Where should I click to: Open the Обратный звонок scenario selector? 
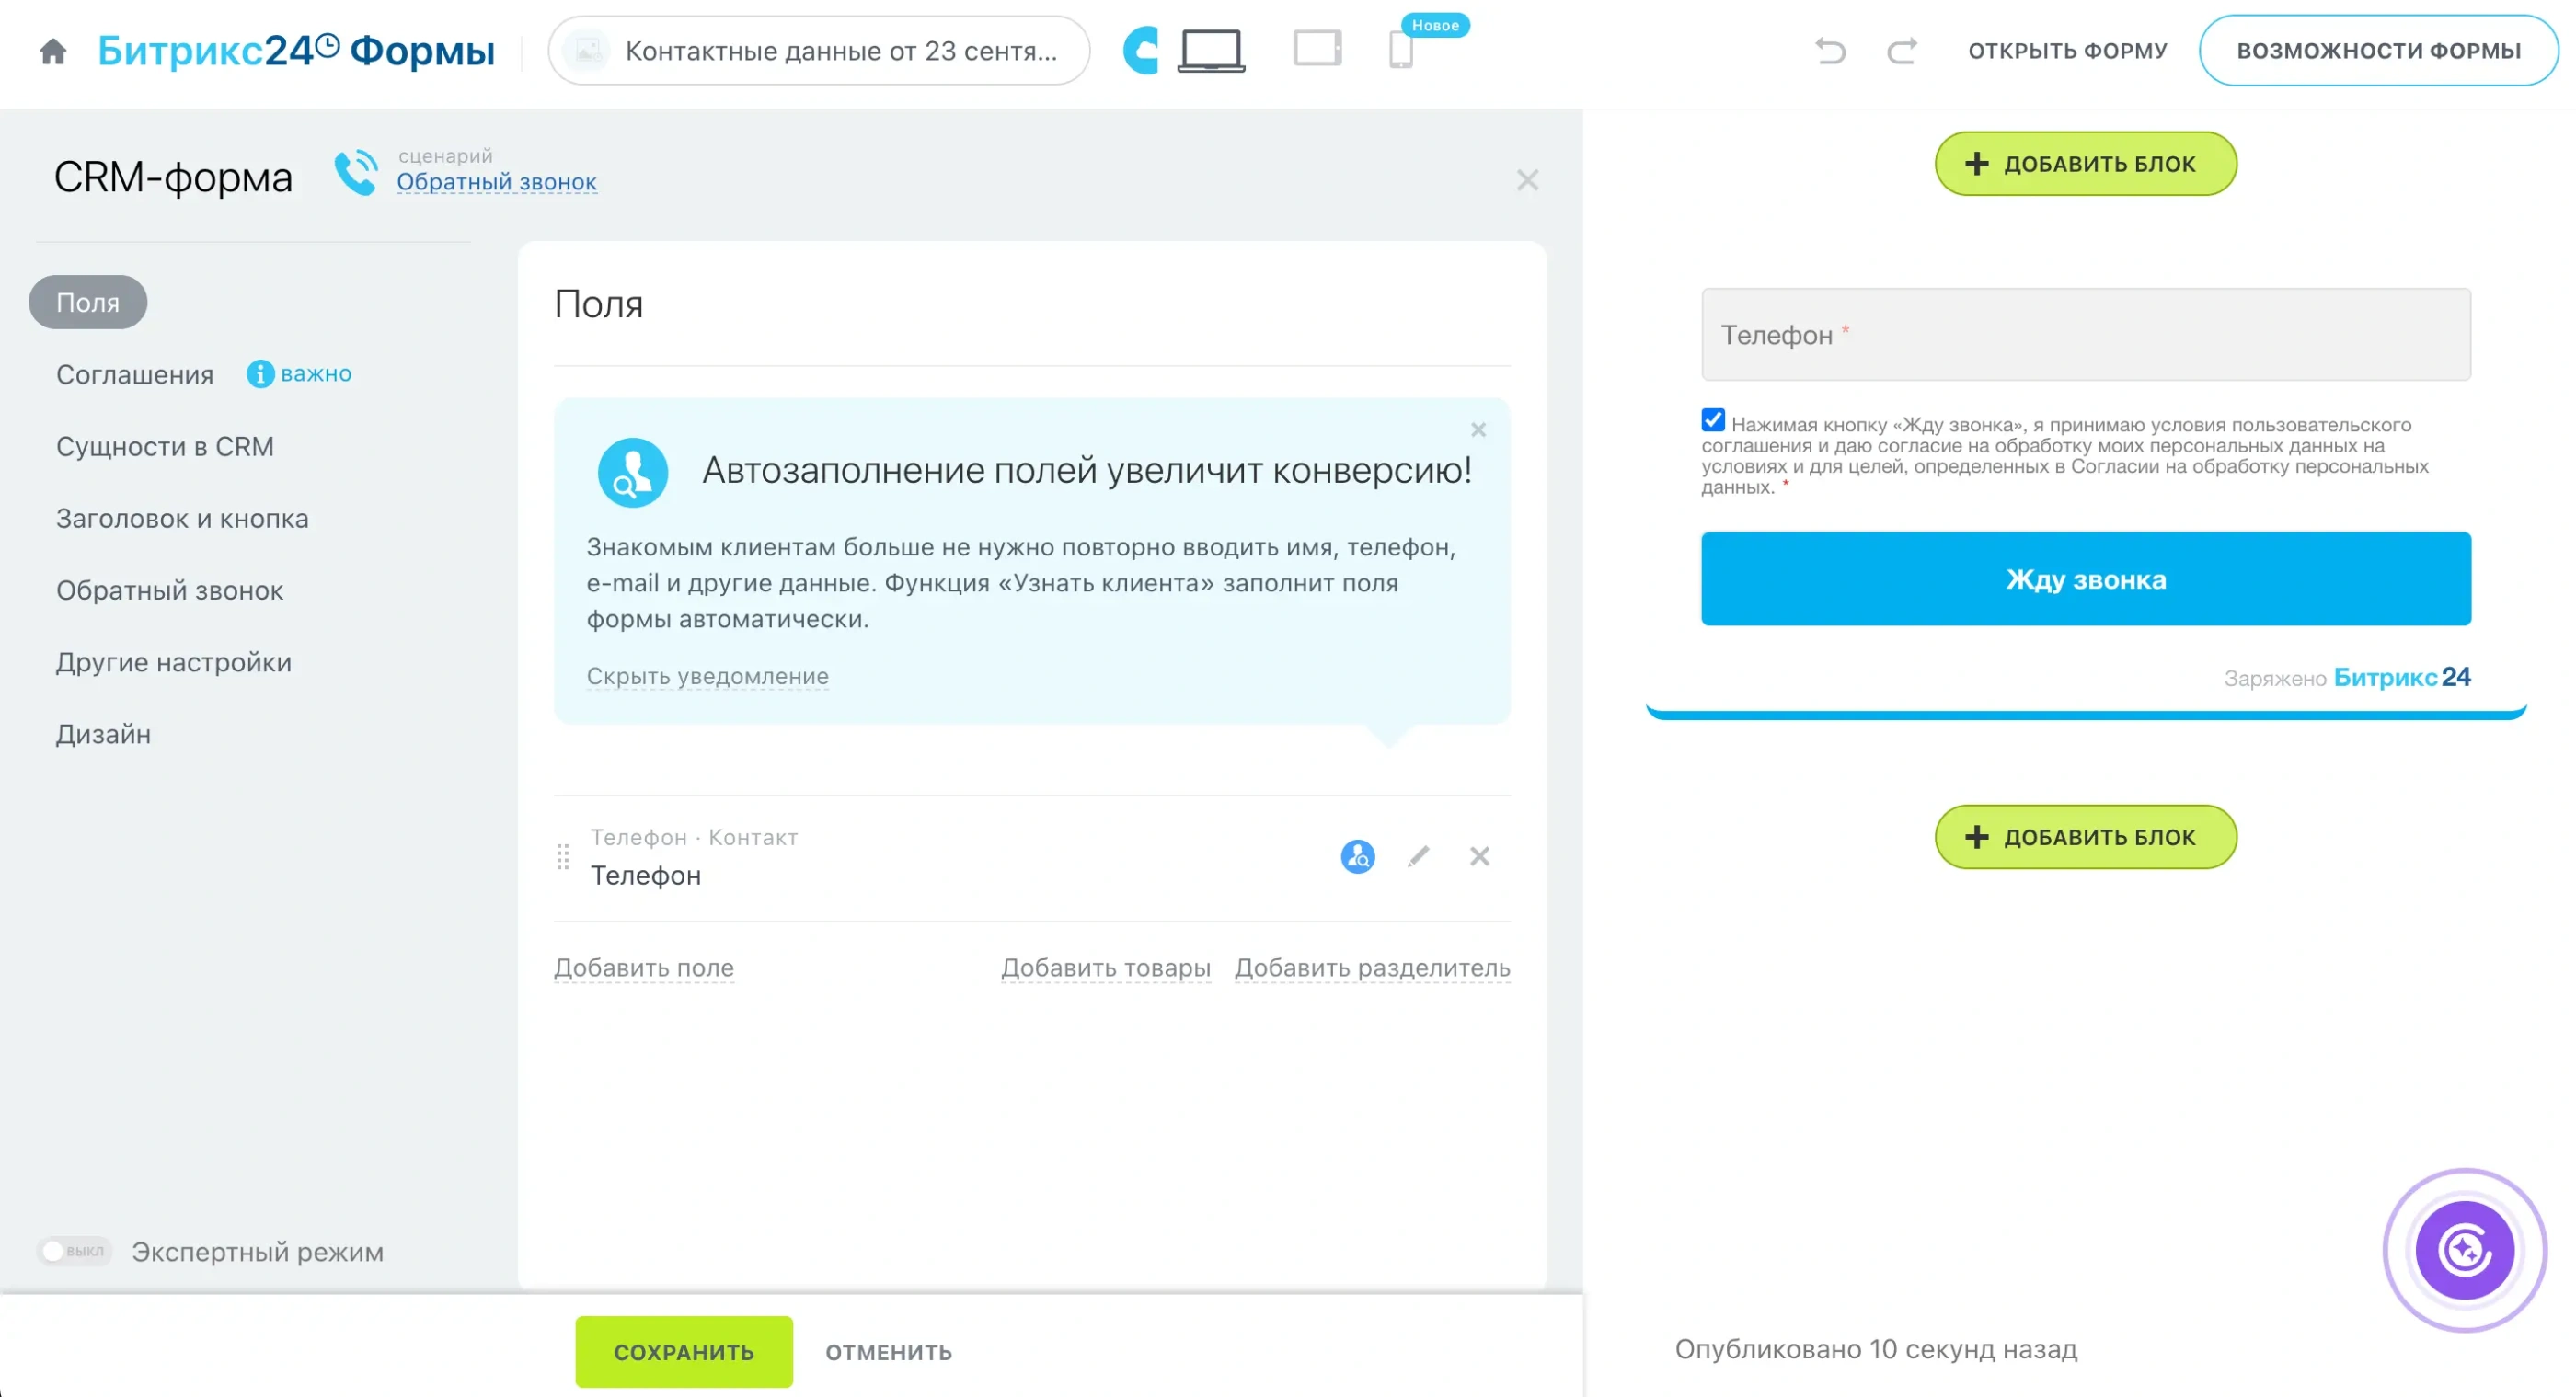pos(496,182)
